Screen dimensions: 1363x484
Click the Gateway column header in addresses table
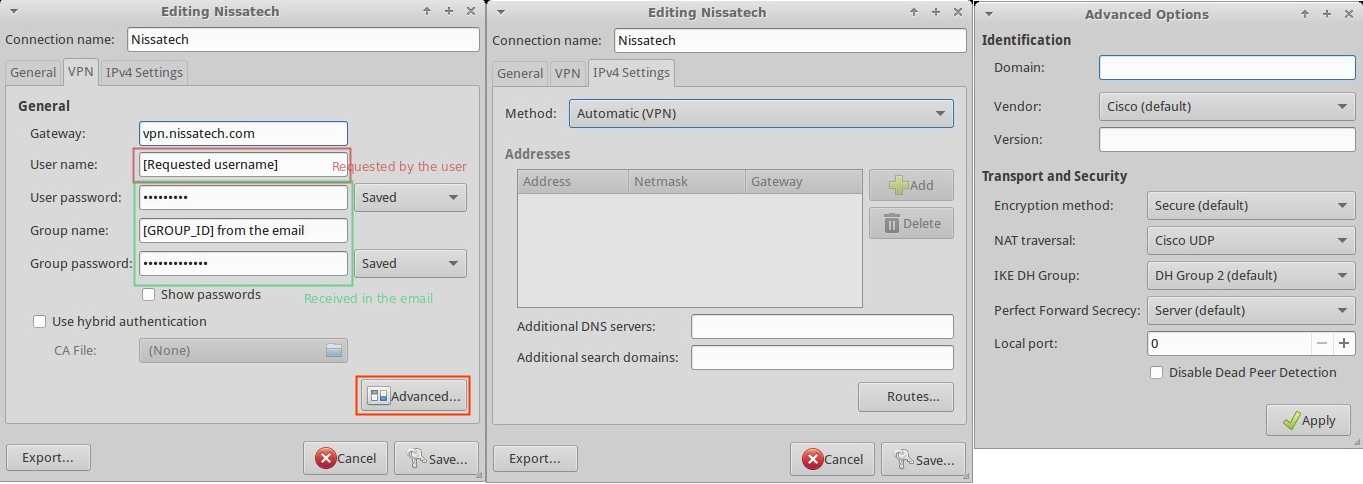803,181
